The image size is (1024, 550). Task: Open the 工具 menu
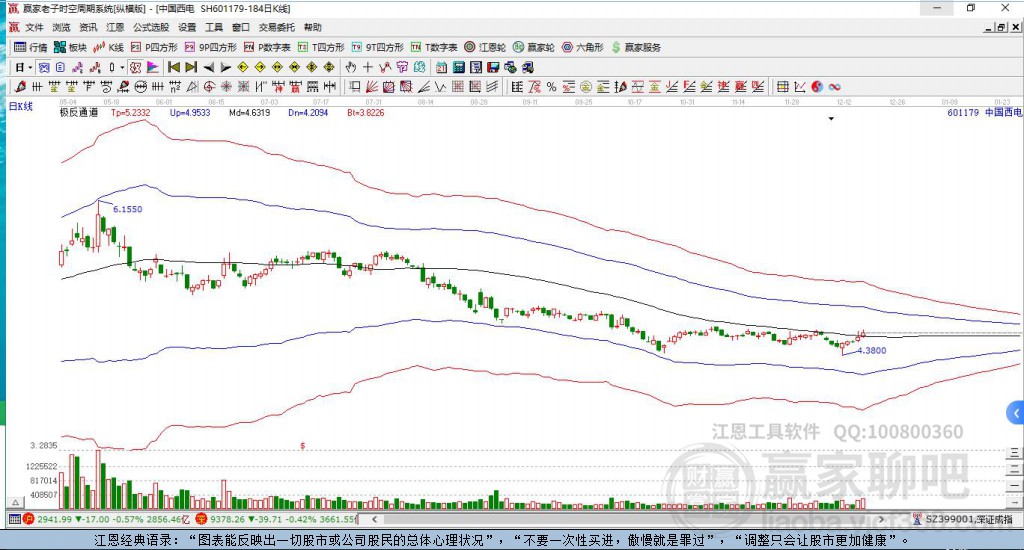pos(214,27)
